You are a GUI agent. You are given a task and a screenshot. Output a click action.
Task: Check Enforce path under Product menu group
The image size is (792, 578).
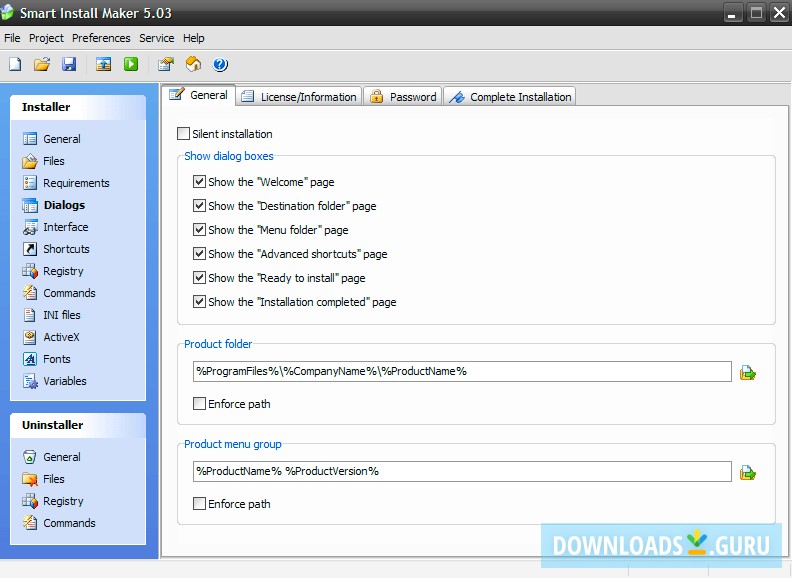coord(200,504)
